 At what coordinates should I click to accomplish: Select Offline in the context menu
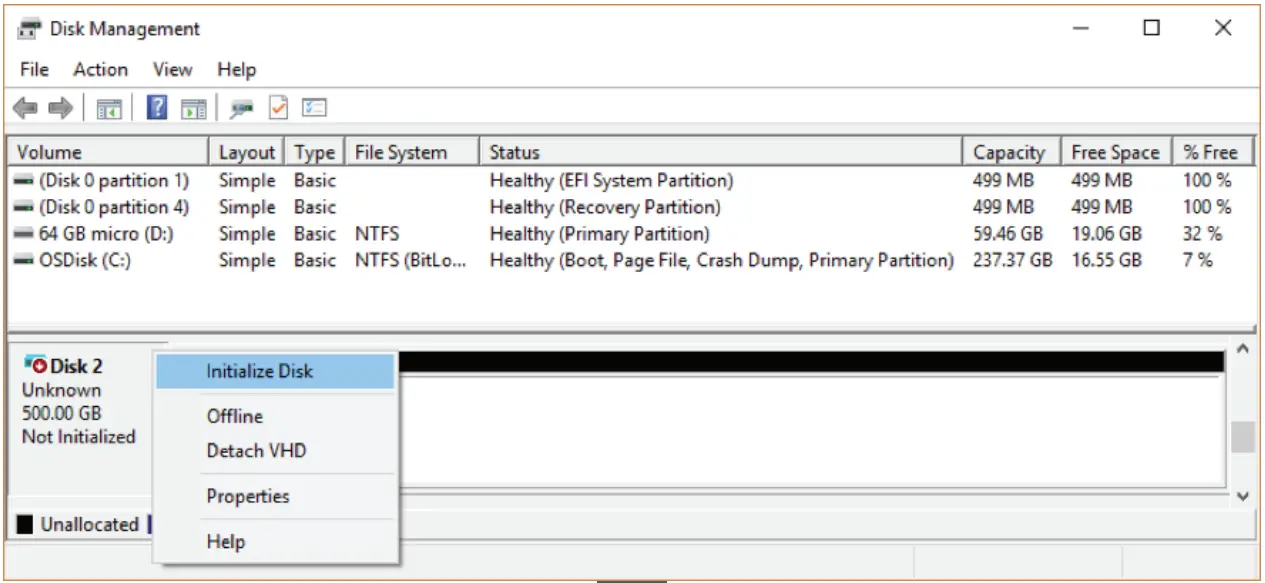tap(233, 416)
